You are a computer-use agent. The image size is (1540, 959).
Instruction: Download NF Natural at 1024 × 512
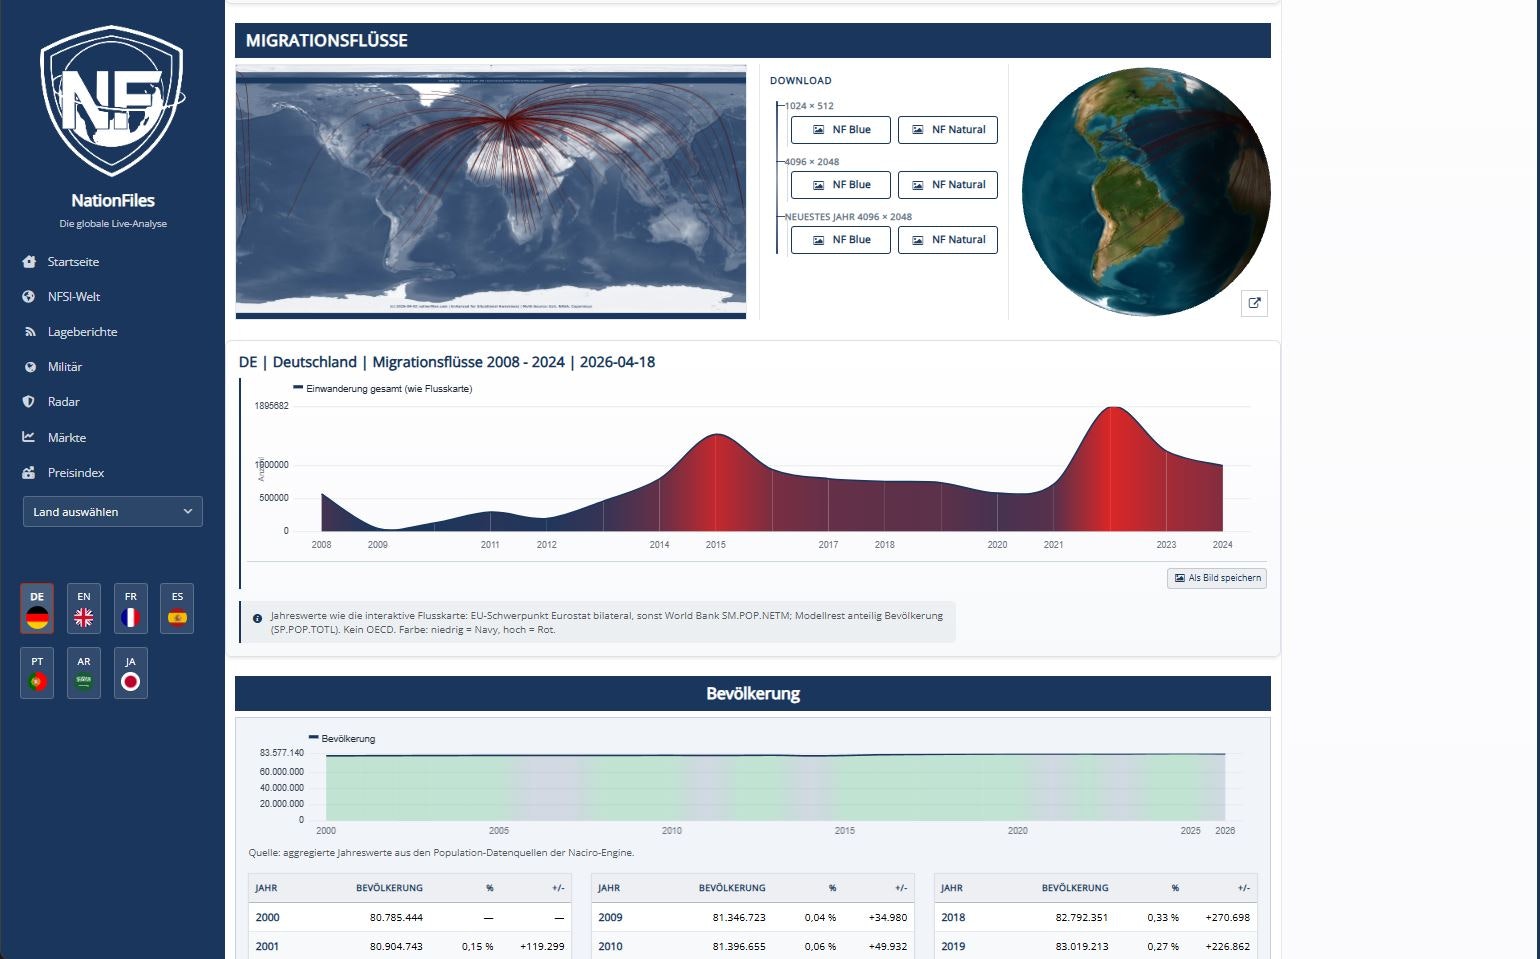[948, 130]
